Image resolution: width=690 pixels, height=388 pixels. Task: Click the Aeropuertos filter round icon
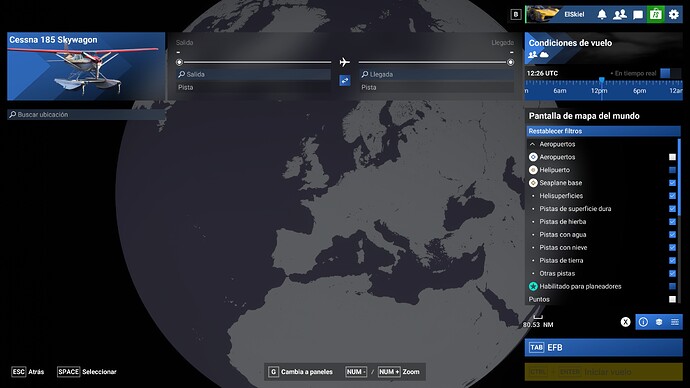533,157
